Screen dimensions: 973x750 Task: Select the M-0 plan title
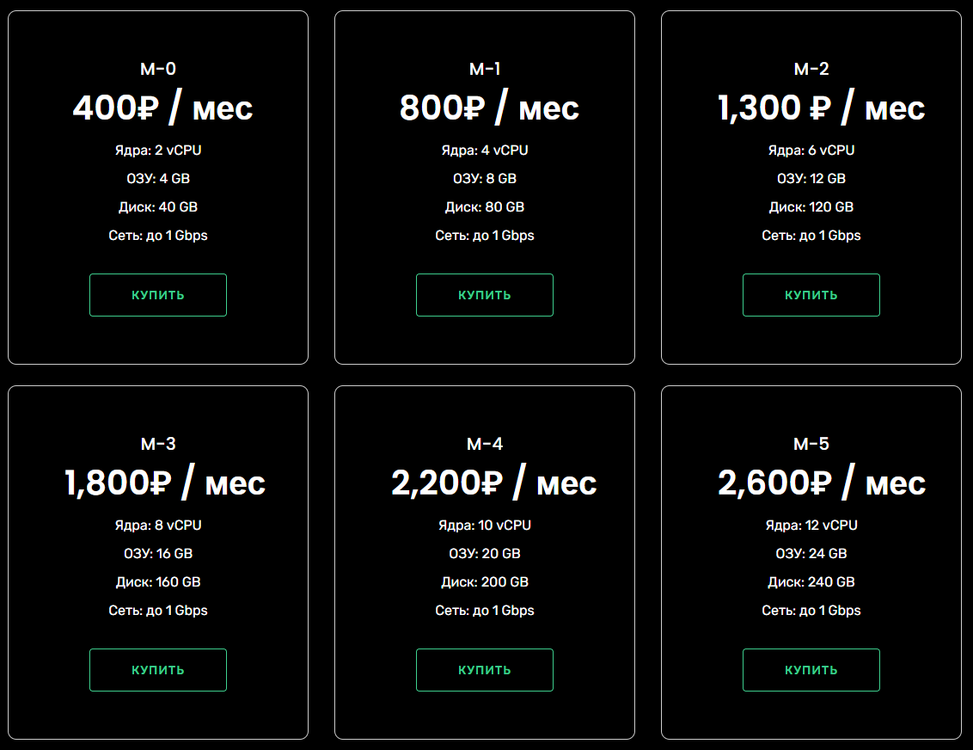point(158,69)
